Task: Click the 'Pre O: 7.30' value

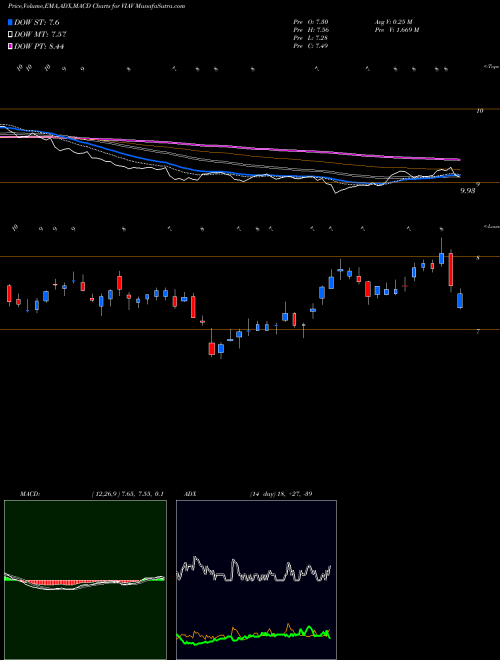Action: point(311,22)
